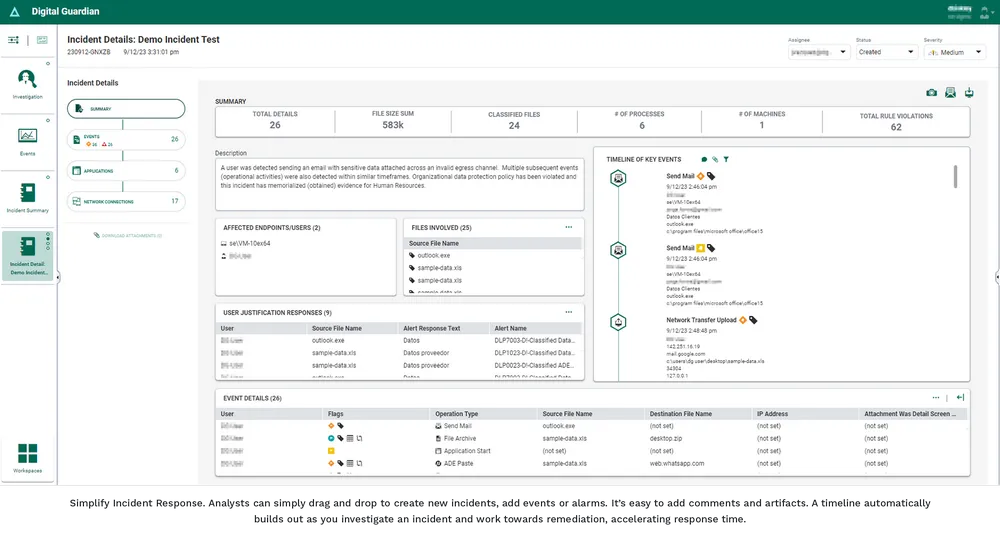Click the timeline panel vertical scrollbar
Screen dimensions: 1000x543
[955, 177]
